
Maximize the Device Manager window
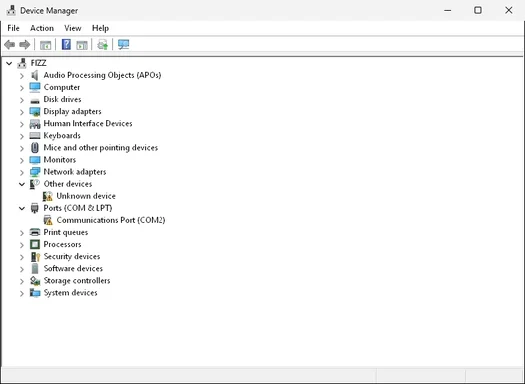pyautogui.click(x=478, y=10)
